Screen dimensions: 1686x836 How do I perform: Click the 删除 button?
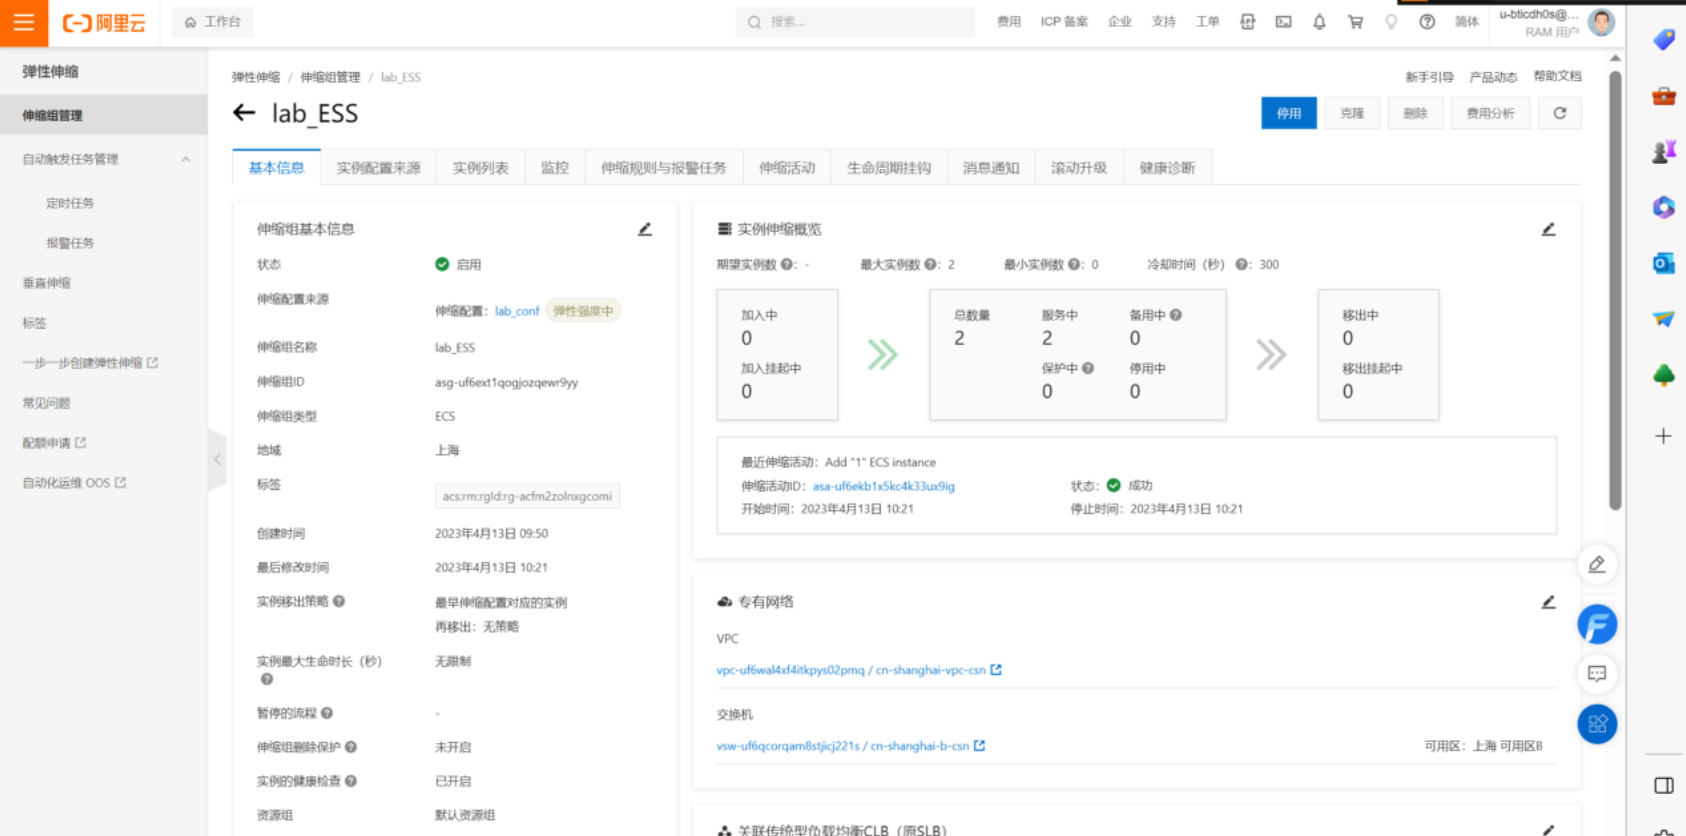click(x=1415, y=113)
